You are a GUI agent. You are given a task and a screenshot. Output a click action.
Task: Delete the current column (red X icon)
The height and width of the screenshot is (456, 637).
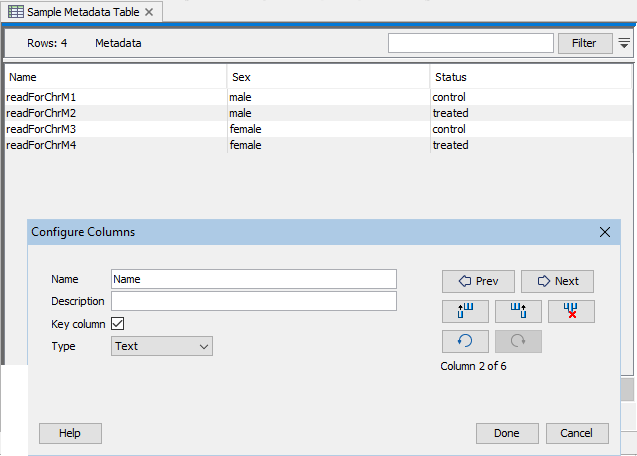(x=571, y=311)
